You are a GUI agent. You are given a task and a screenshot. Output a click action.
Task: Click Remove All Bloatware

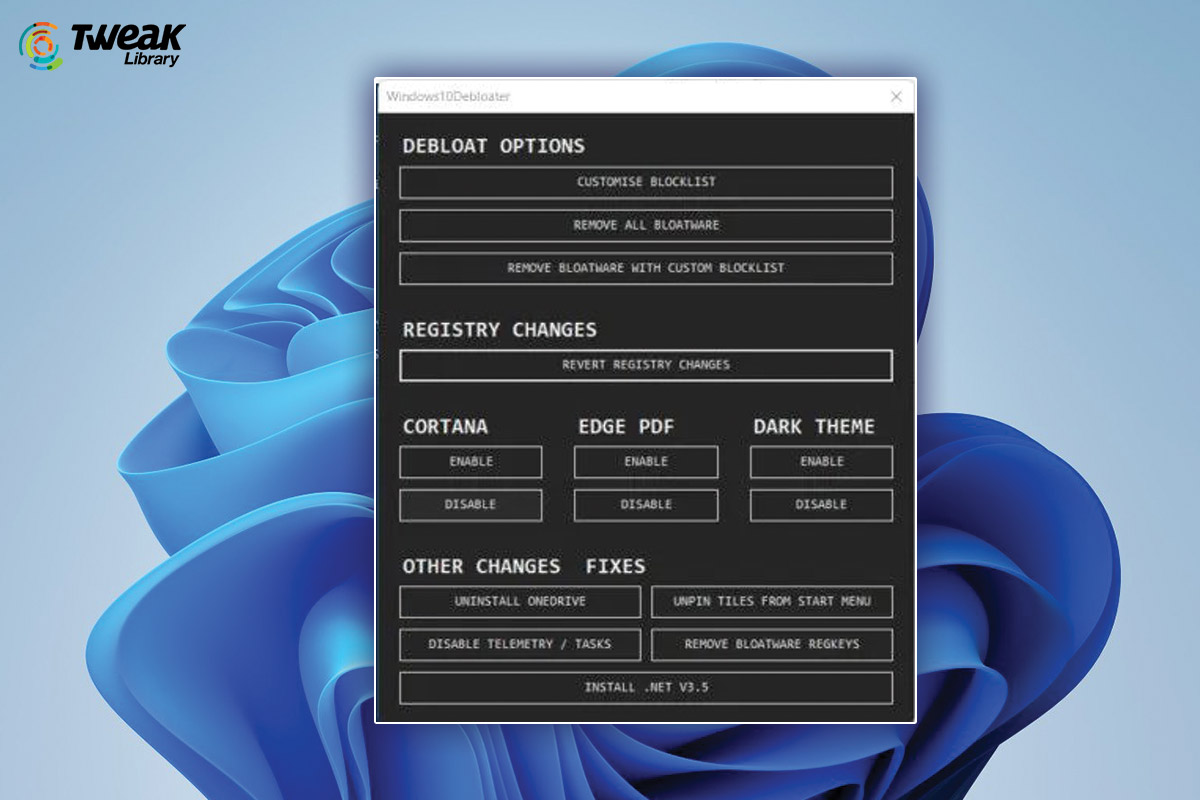pos(646,225)
